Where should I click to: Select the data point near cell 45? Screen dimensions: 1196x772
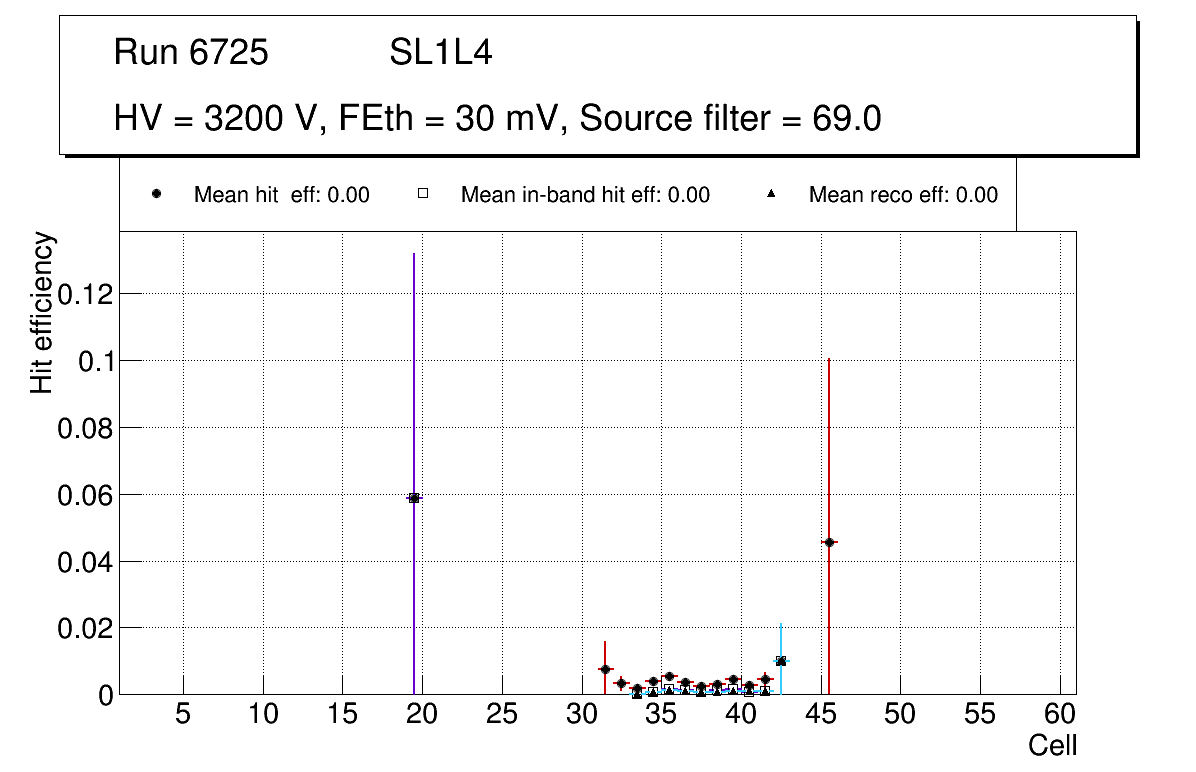click(x=829, y=542)
